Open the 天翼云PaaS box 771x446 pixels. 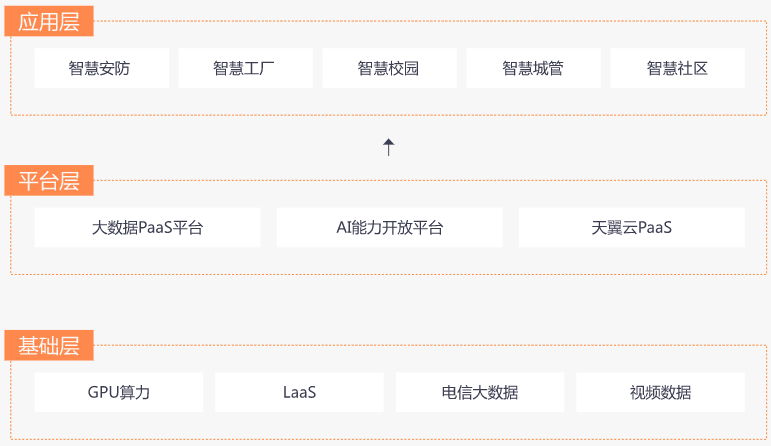pos(632,227)
